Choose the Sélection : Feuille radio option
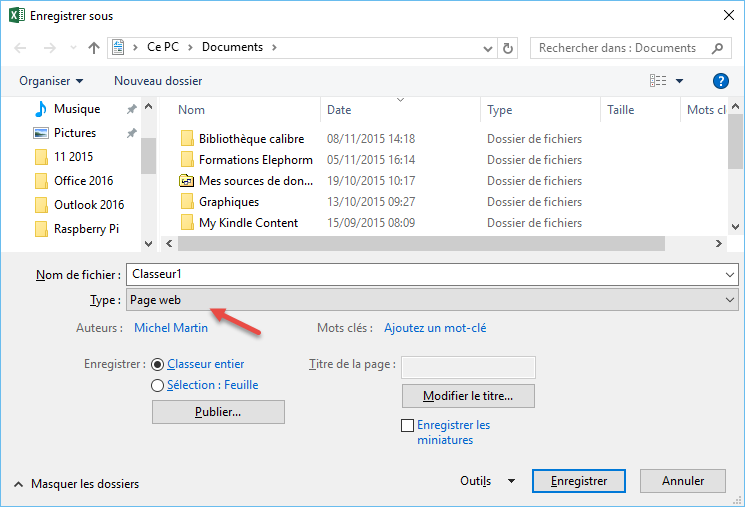The height and width of the screenshot is (507, 745). pyautogui.click(x=158, y=385)
